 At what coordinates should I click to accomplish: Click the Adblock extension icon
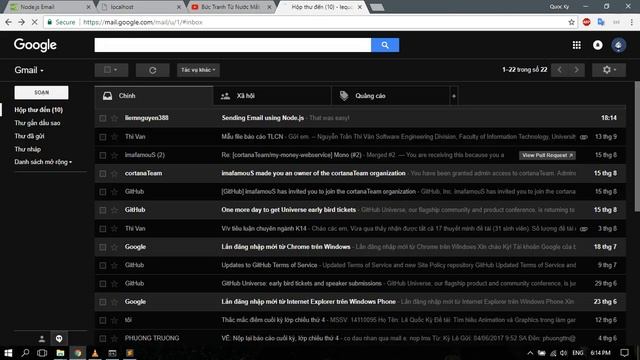pos(587,22)
